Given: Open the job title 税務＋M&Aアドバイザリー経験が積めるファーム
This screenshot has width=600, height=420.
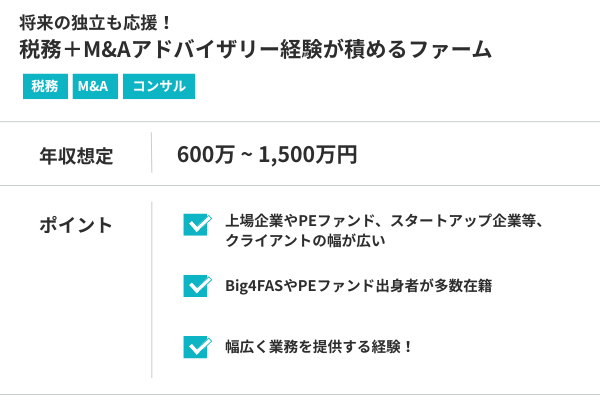Looking at the screenshot, I should [256, 49].
